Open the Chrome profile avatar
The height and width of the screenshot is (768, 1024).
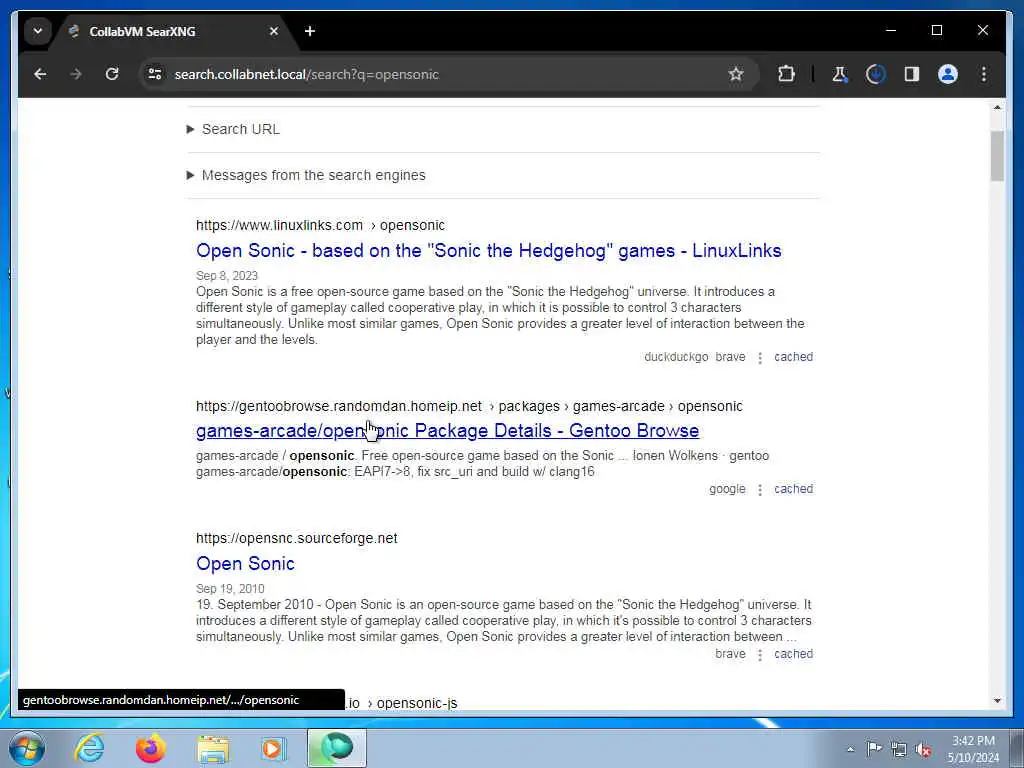click(x=948, y=74)
